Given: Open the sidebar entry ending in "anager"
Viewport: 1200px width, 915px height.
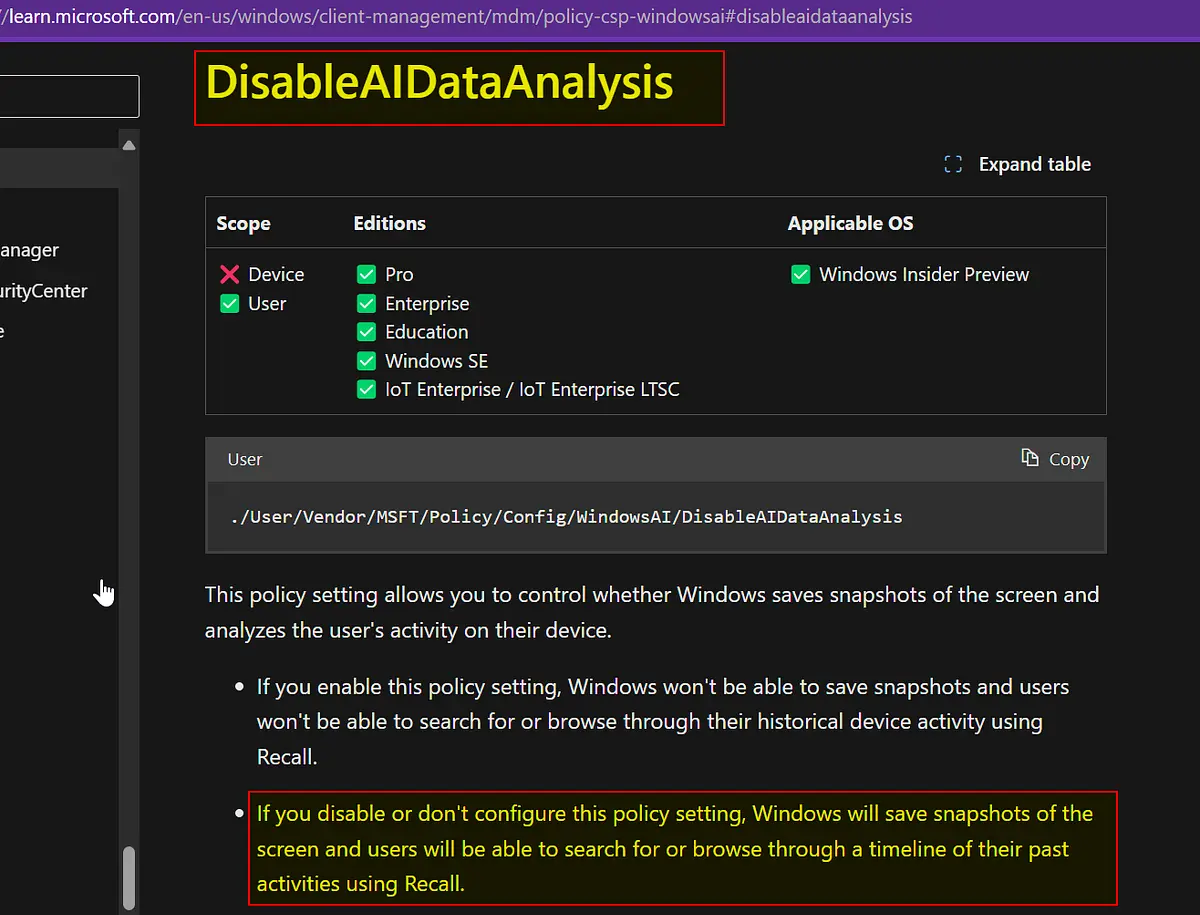Looking at the screenshot, I should [x=29, y=250].
